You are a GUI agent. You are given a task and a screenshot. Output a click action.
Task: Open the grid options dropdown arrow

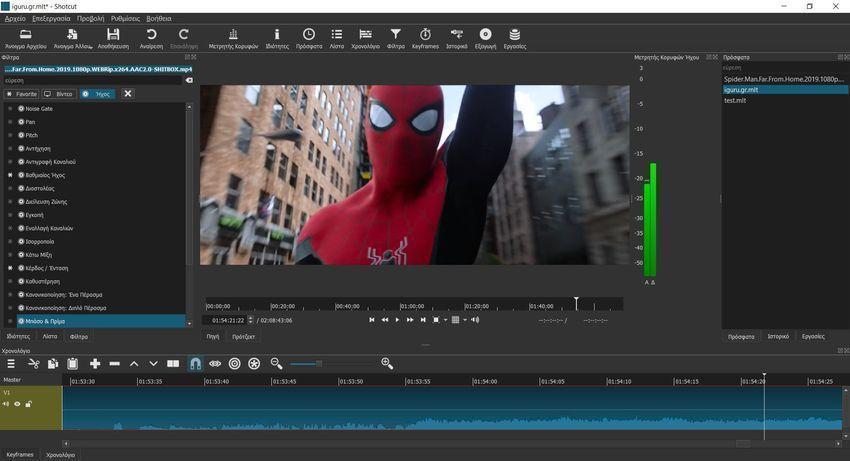coord(465,320)
